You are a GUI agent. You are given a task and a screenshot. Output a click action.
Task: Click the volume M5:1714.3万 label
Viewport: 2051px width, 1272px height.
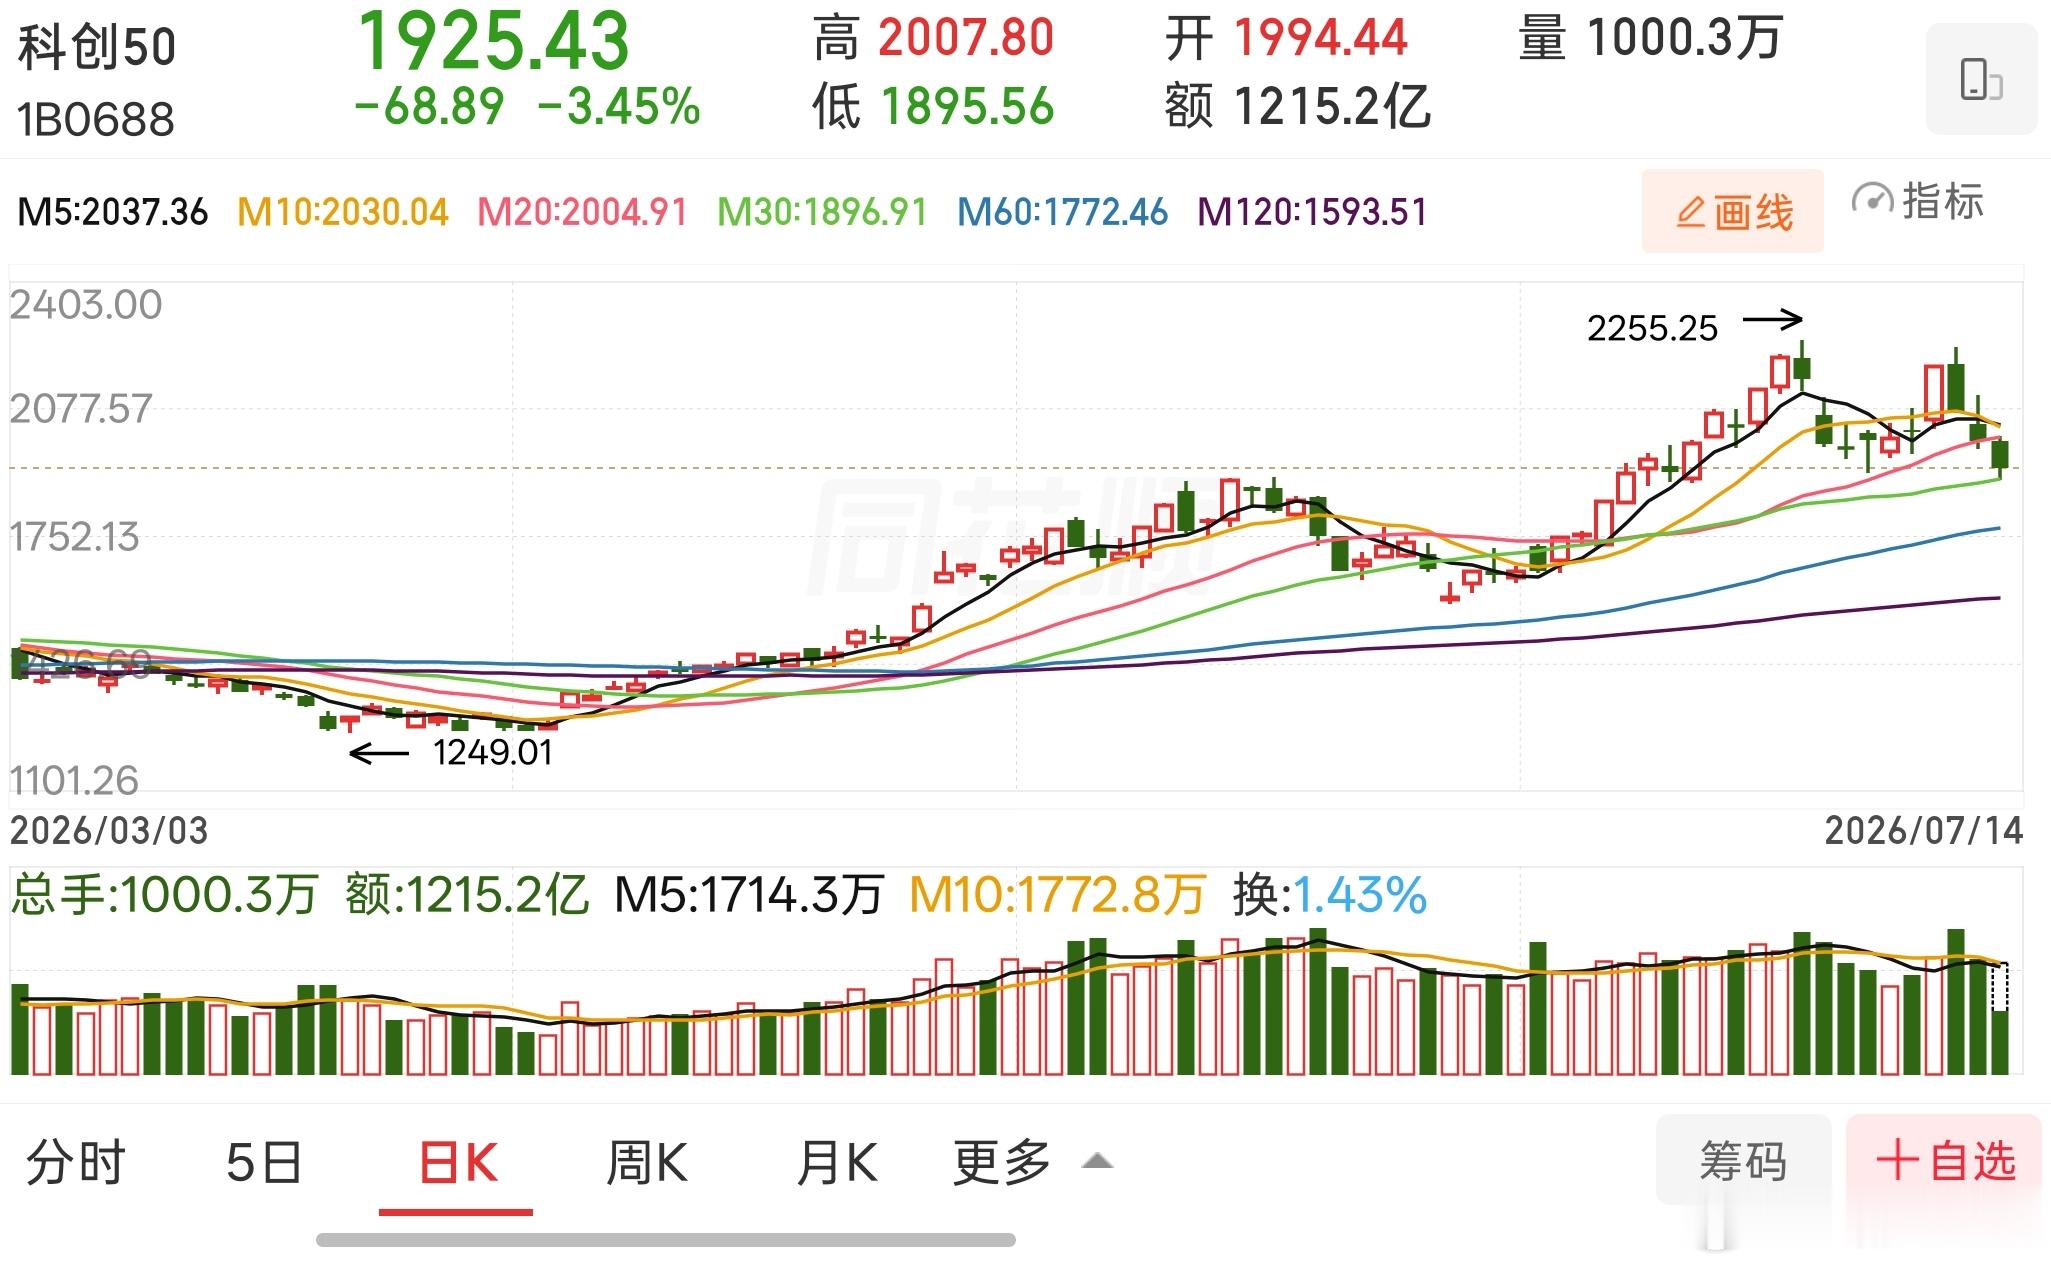(749, 894)
